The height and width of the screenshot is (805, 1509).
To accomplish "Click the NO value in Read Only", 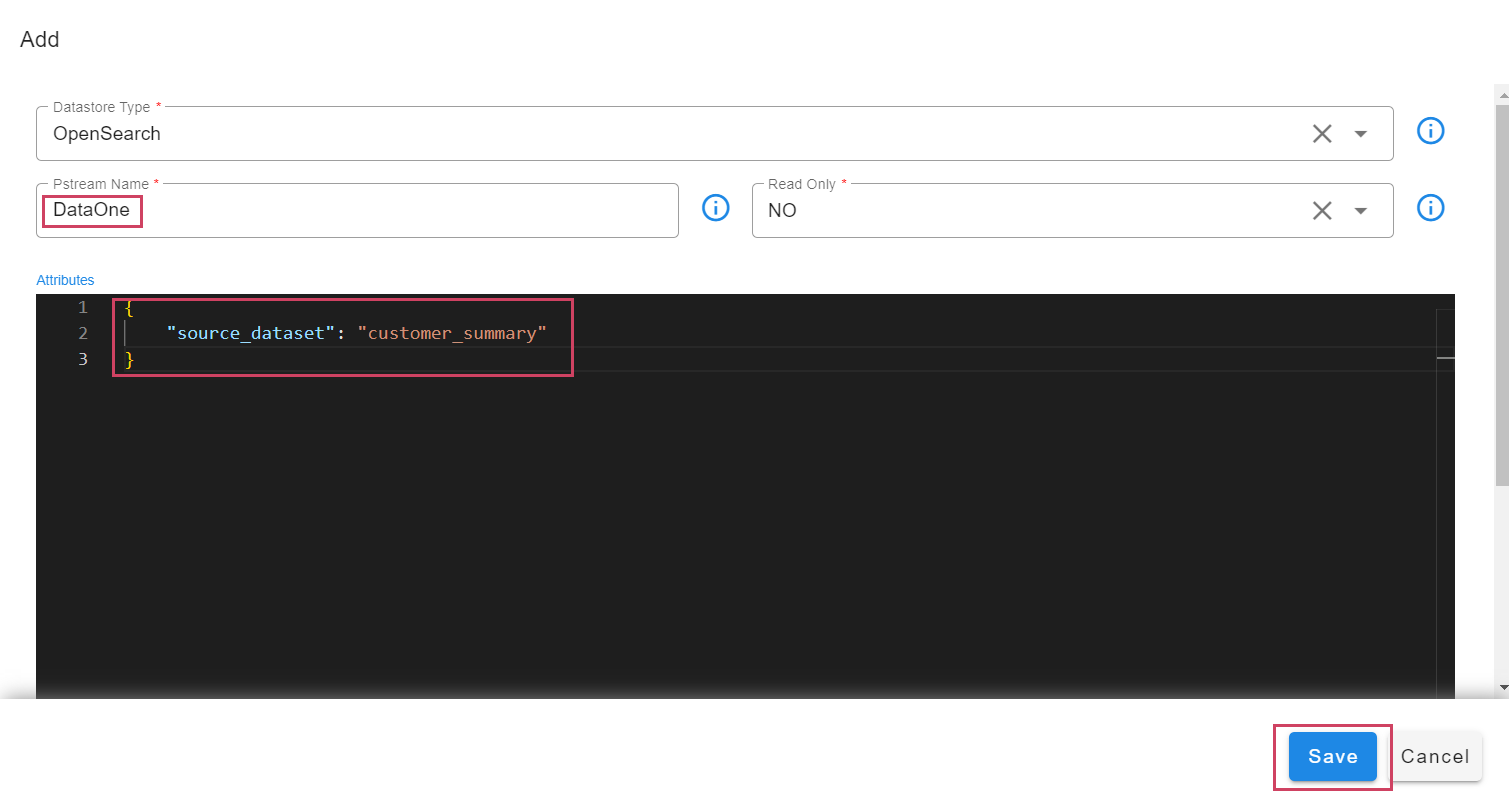I will [x=782, y=210].
